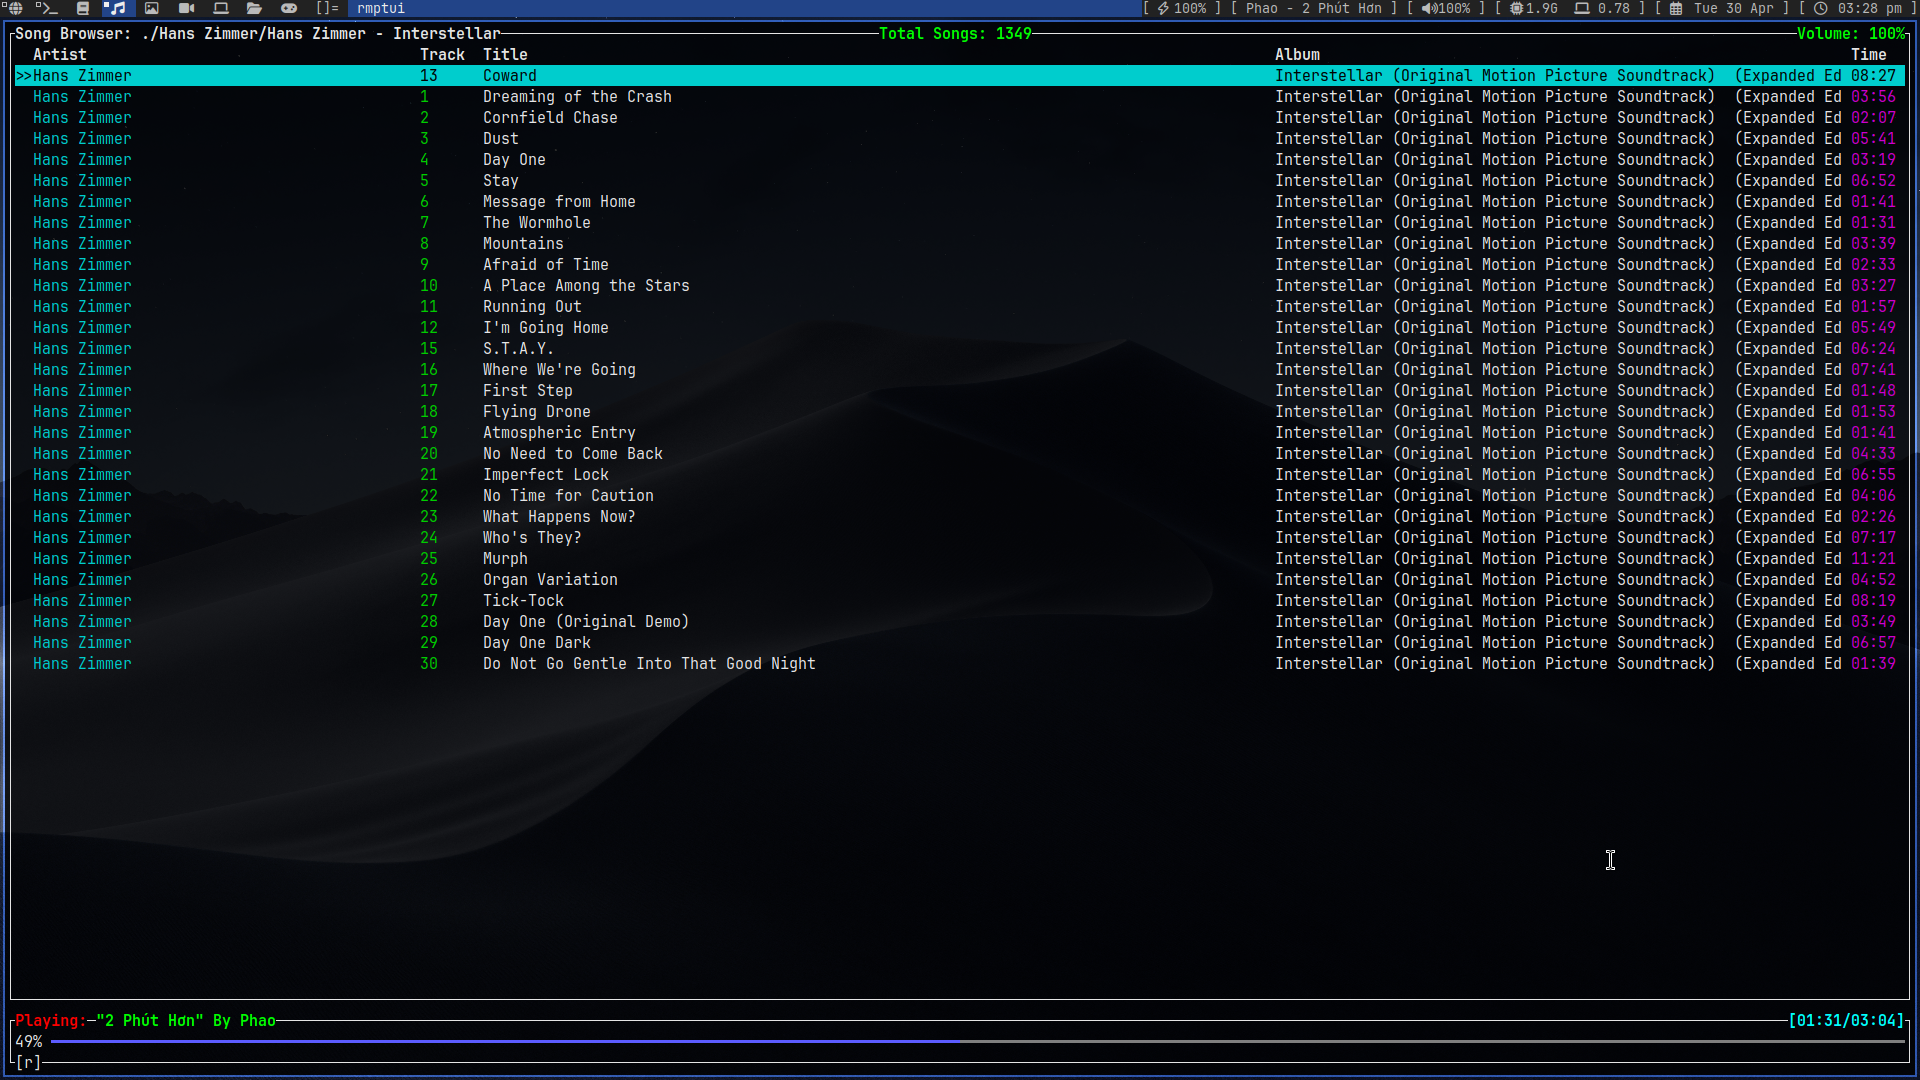Select the song Cornfield Chase

coord(550,118)
